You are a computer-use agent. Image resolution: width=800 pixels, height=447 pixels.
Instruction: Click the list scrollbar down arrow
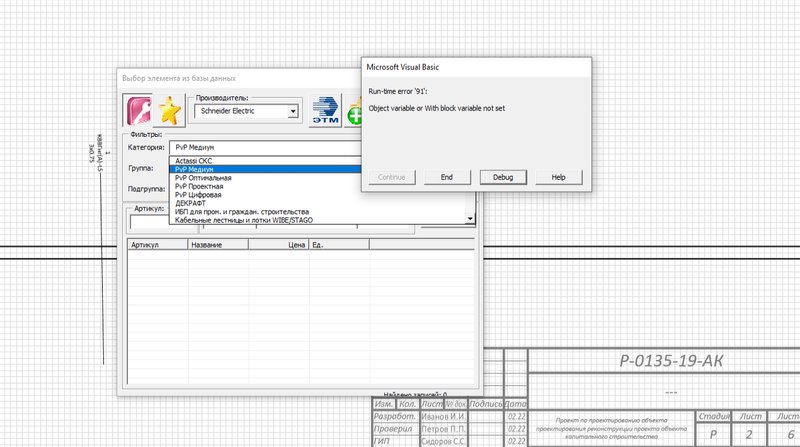coord(470,219)
